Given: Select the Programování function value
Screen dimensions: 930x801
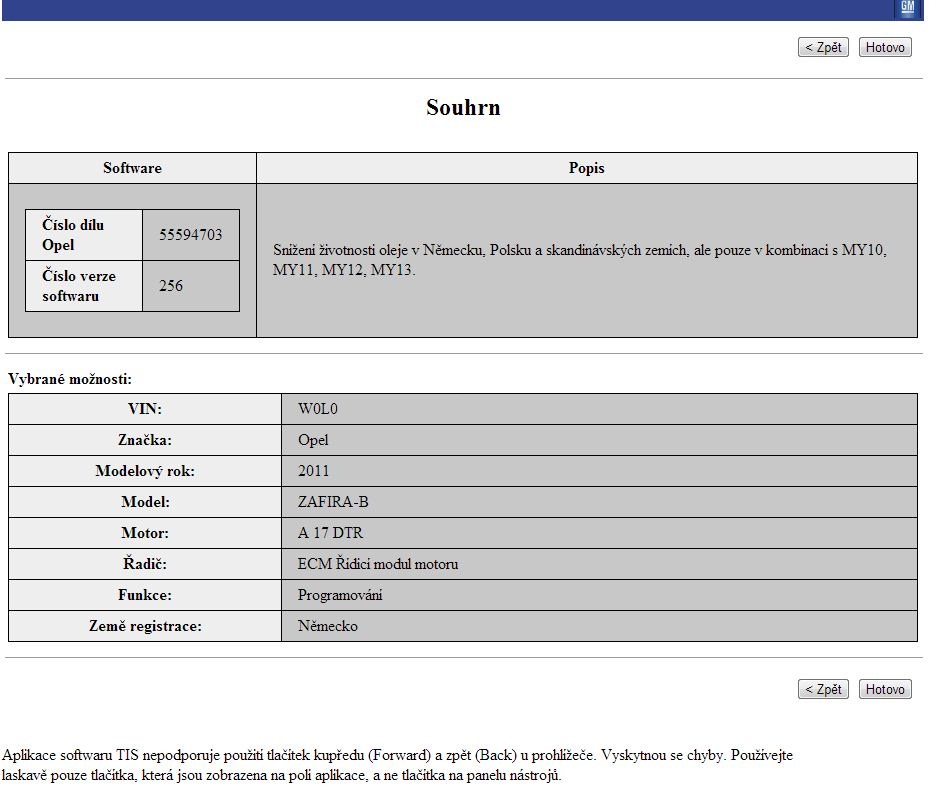Looking at the screenshot, I should click(x=340, y=595).
